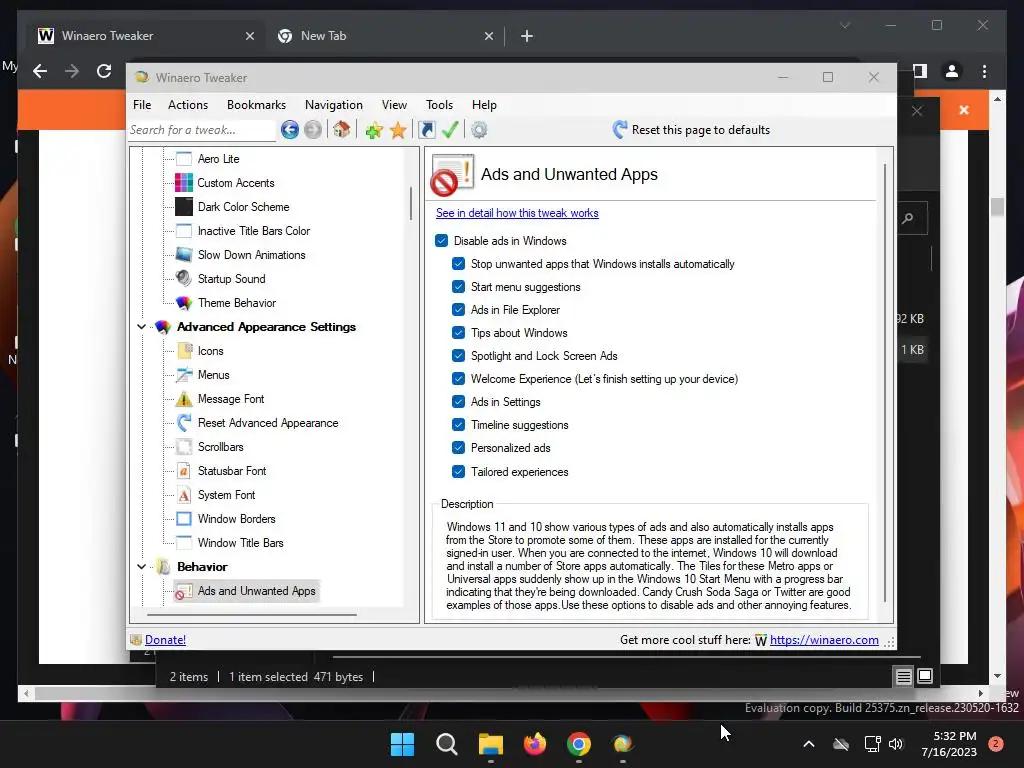Select Startup Sound item
The height and width of the screenshot is (768, 1024).
(231, 279)
